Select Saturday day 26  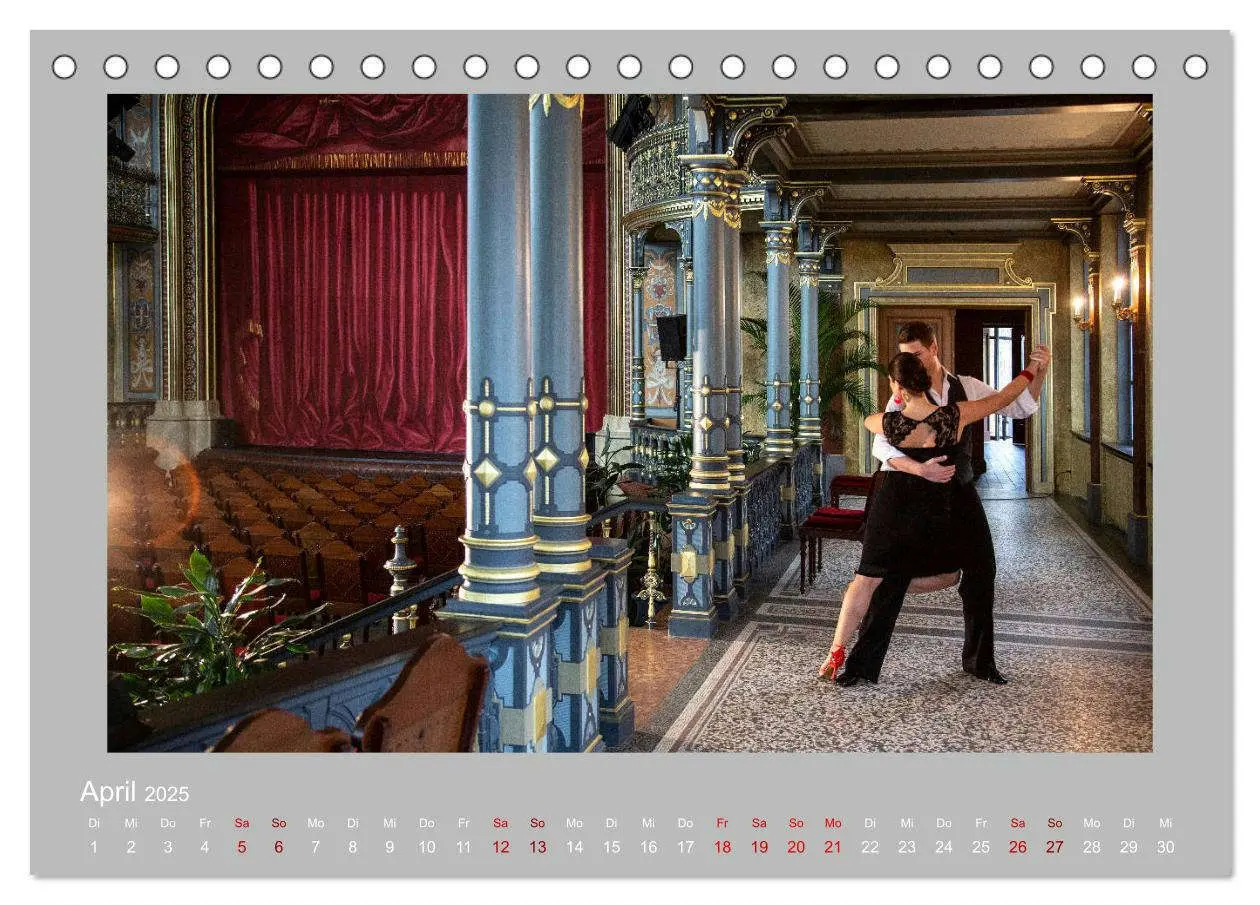(1018, 847)
